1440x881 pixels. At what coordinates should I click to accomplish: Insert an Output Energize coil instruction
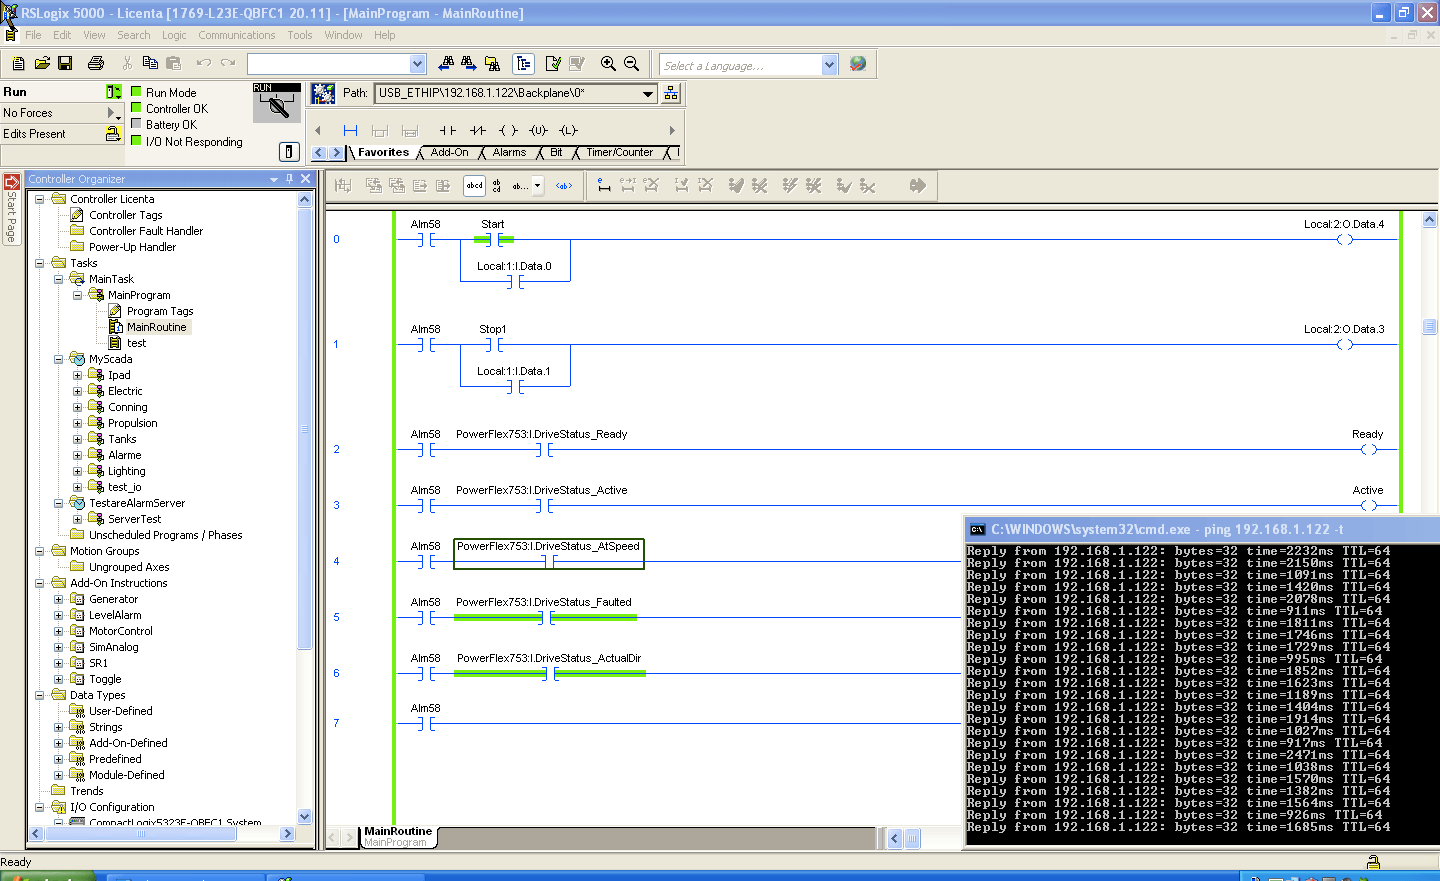[x=508, y=130]
